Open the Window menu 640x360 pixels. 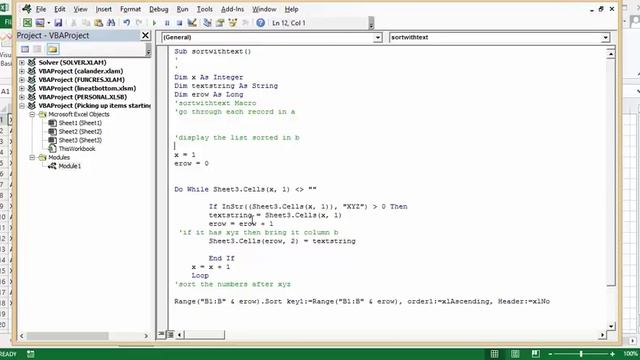coord(264,9)
